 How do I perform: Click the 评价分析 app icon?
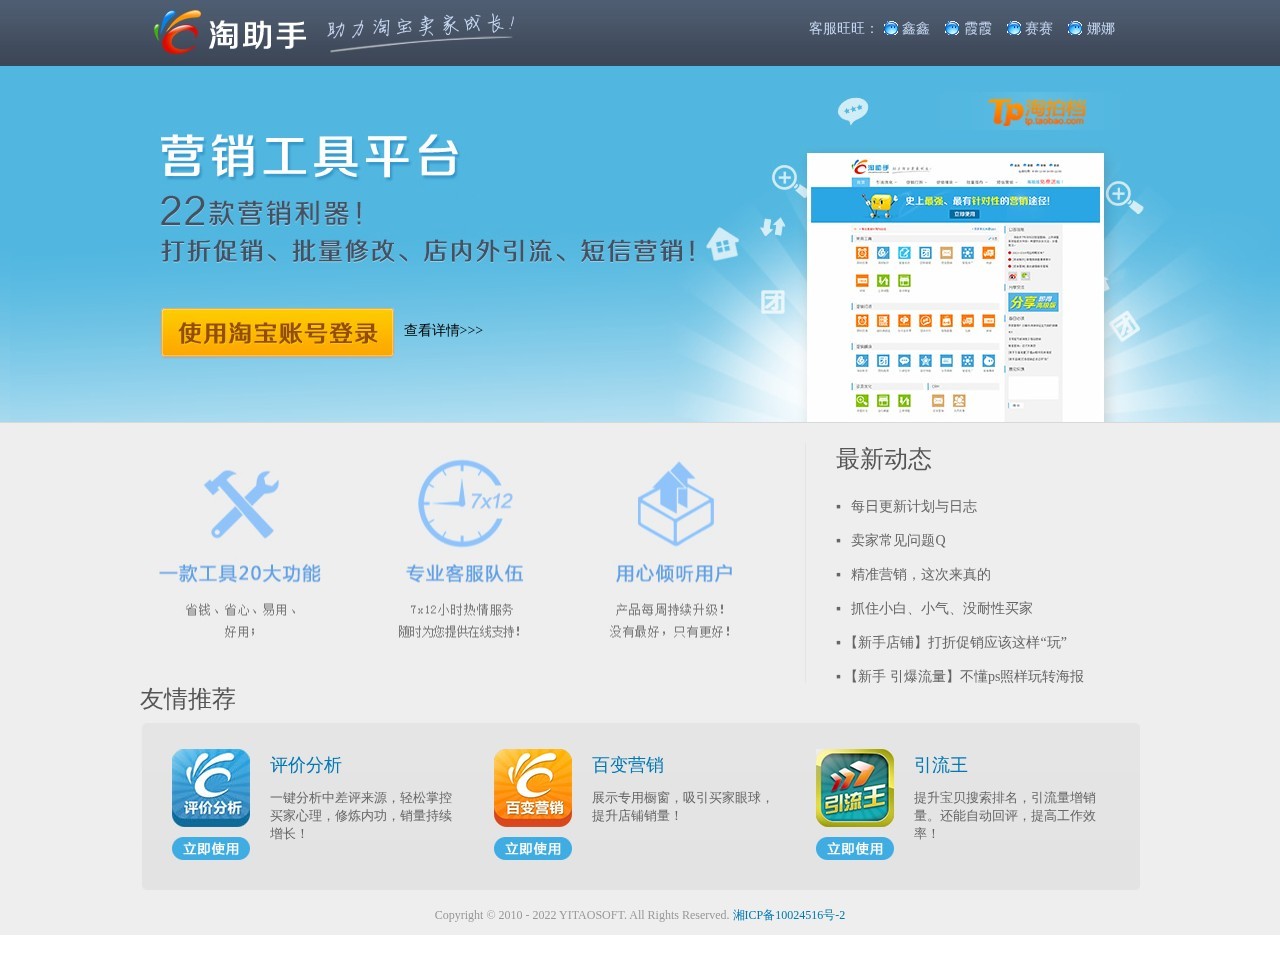[x=211, y=788]
